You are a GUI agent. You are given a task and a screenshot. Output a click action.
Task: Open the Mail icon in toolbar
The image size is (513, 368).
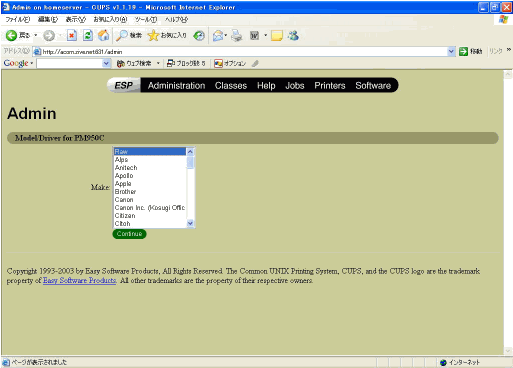[x=218, y=35]
